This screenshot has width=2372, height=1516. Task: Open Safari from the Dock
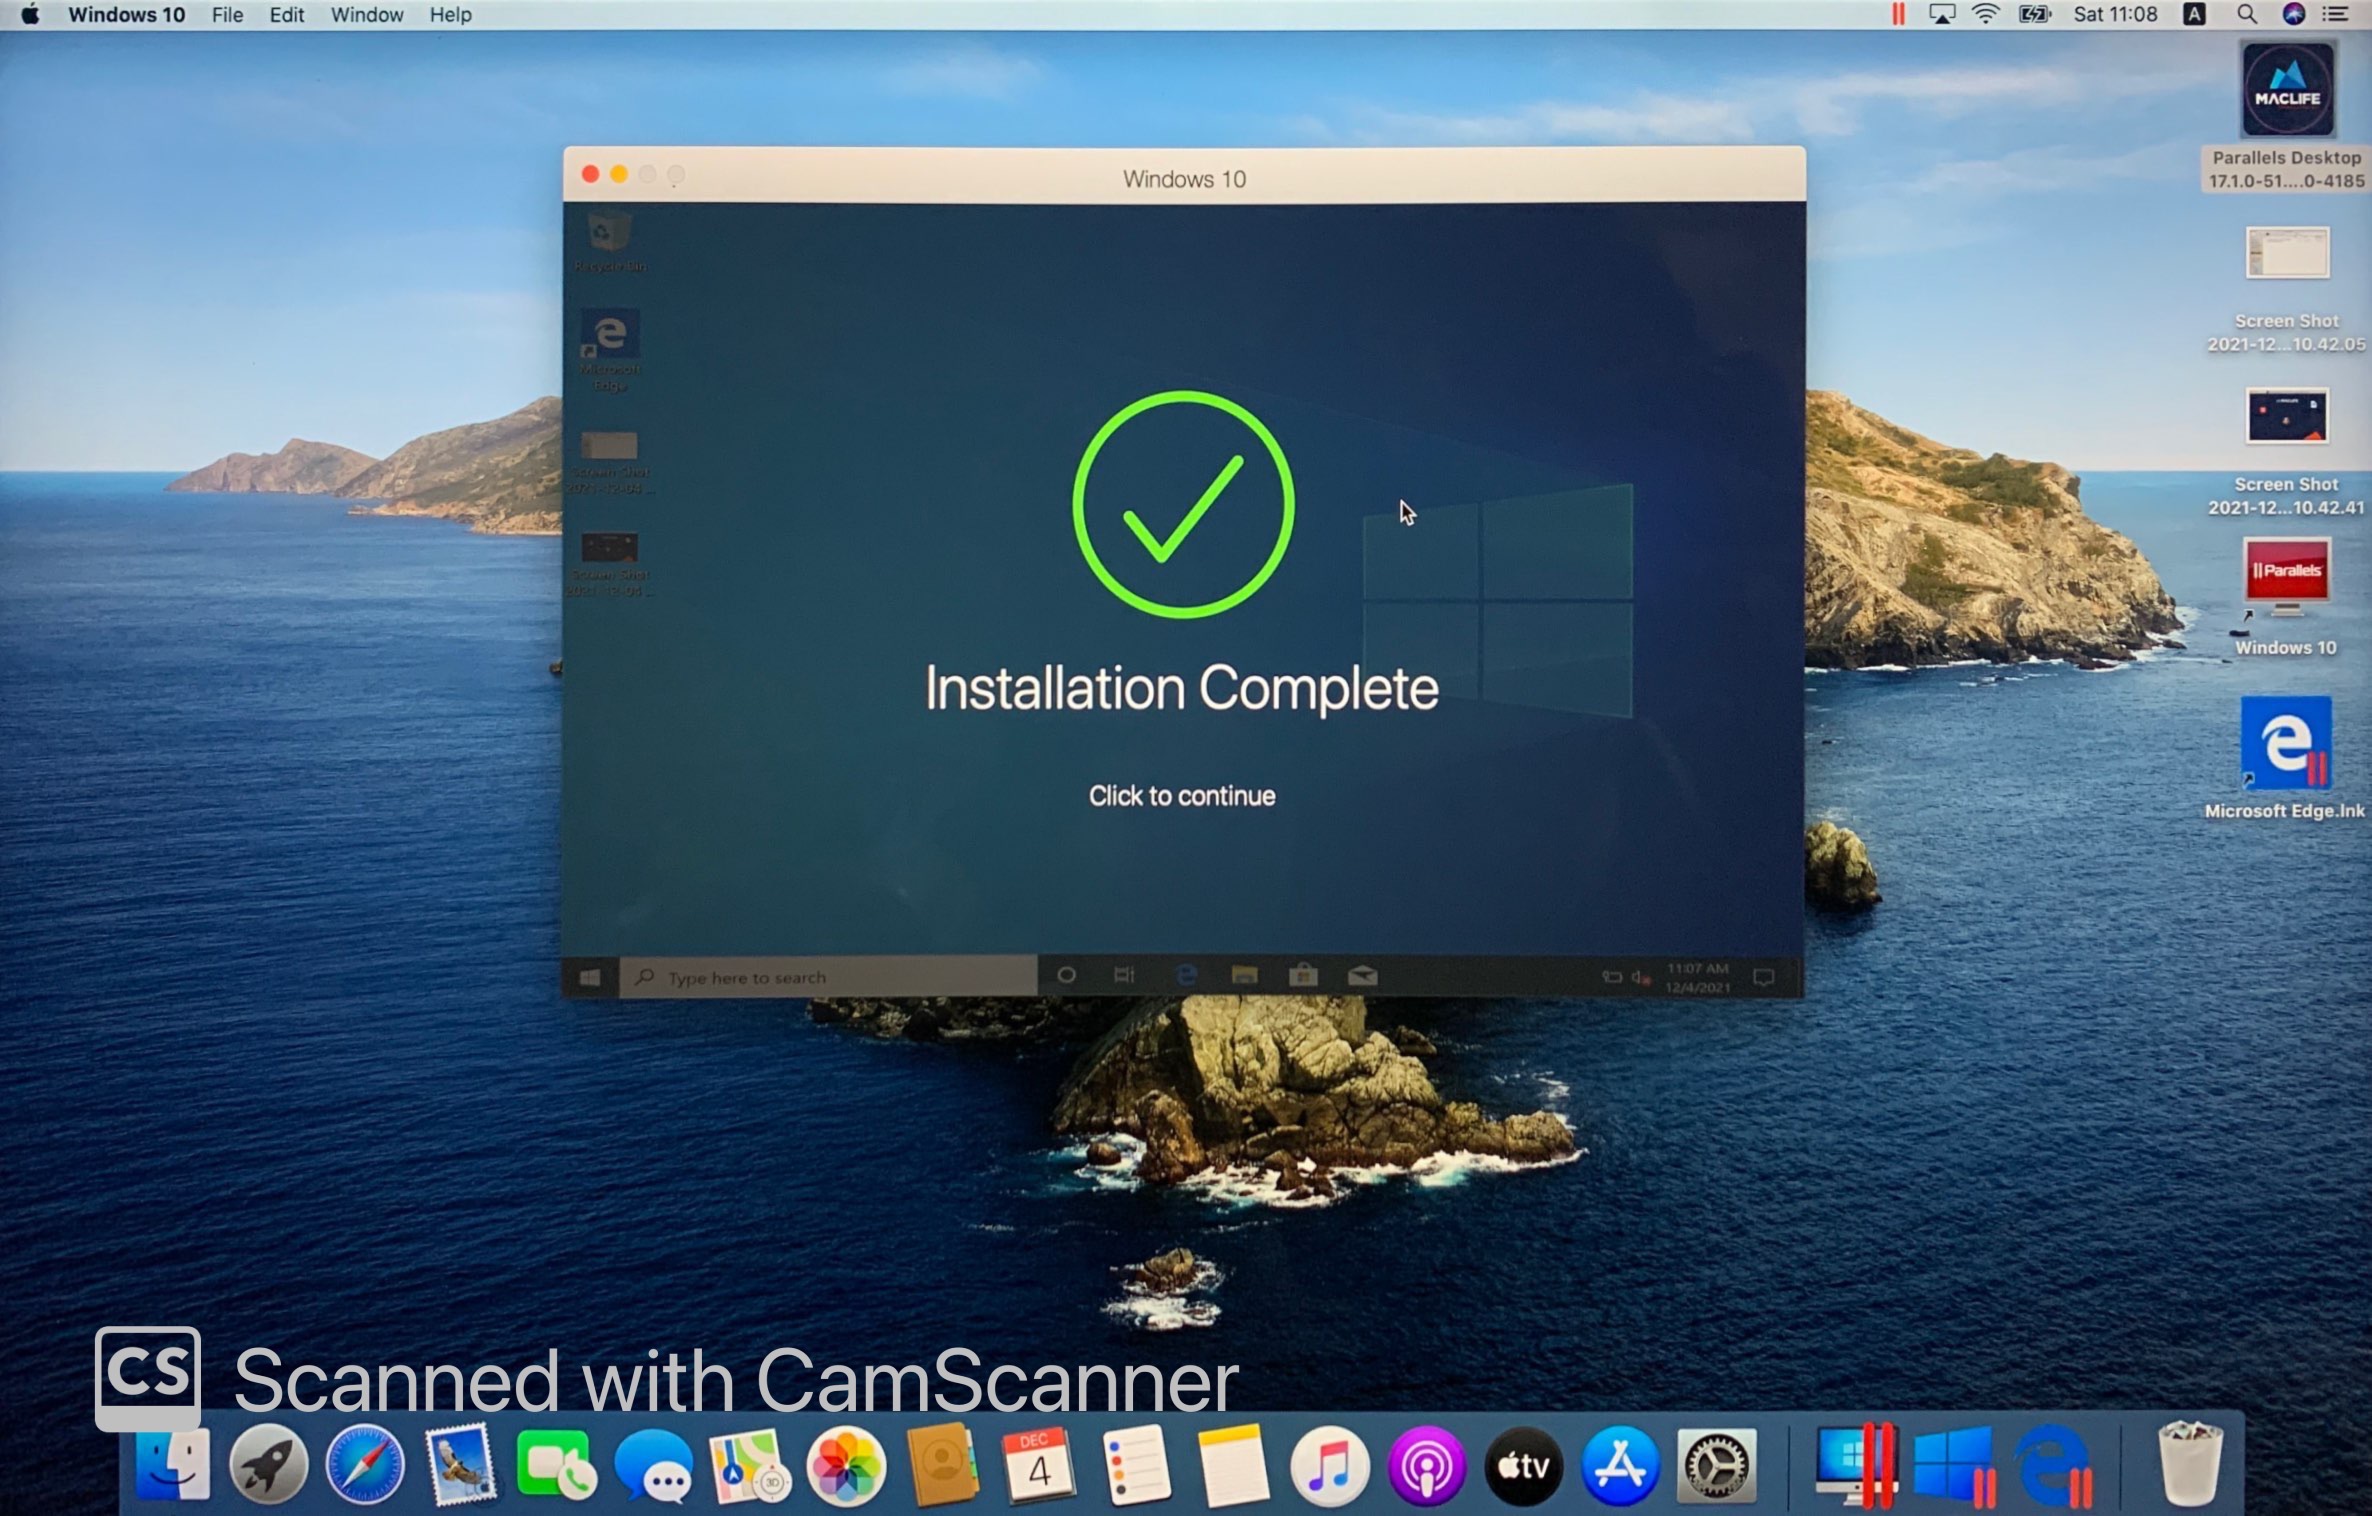[x=365, y=1465]
